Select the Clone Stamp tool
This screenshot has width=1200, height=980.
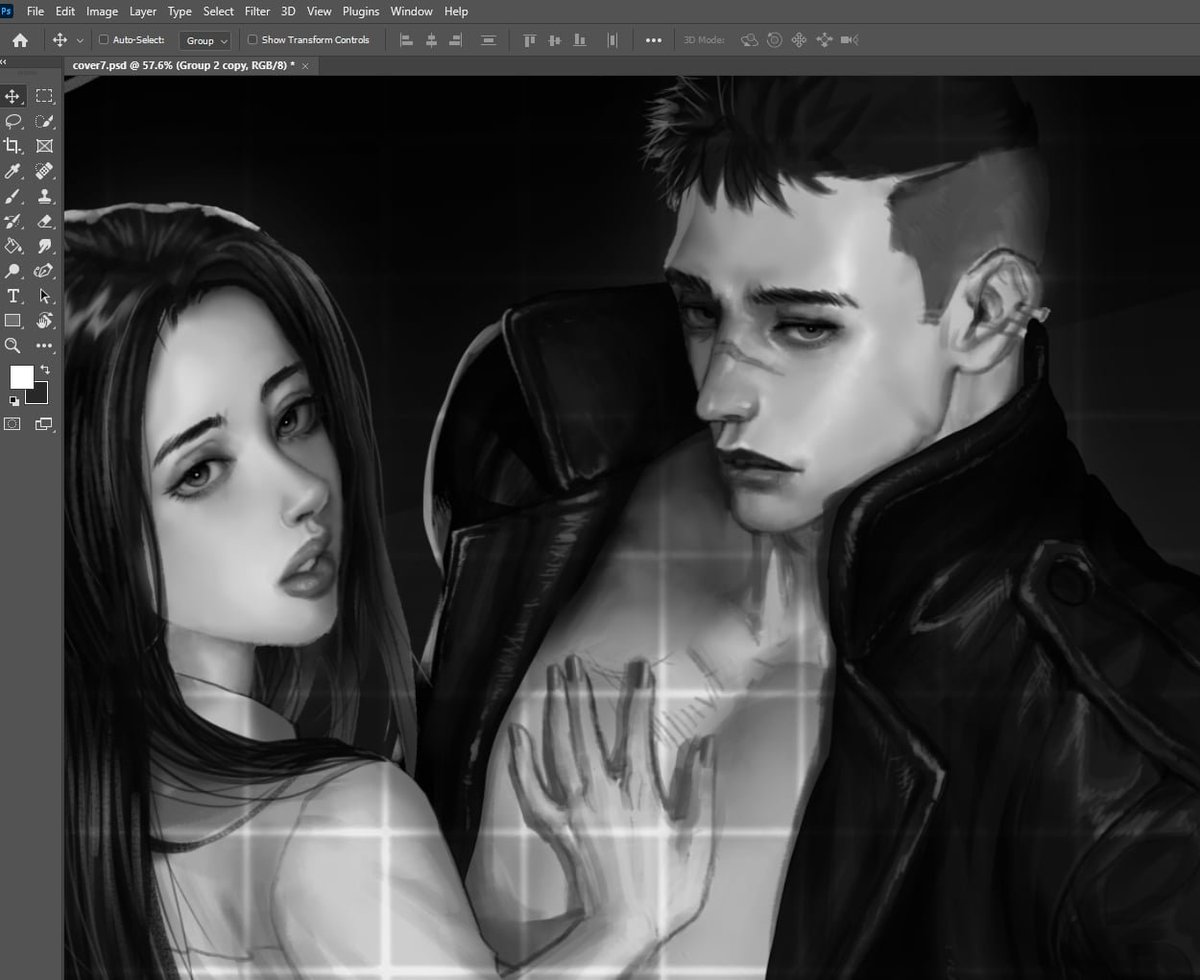point(44,196)
